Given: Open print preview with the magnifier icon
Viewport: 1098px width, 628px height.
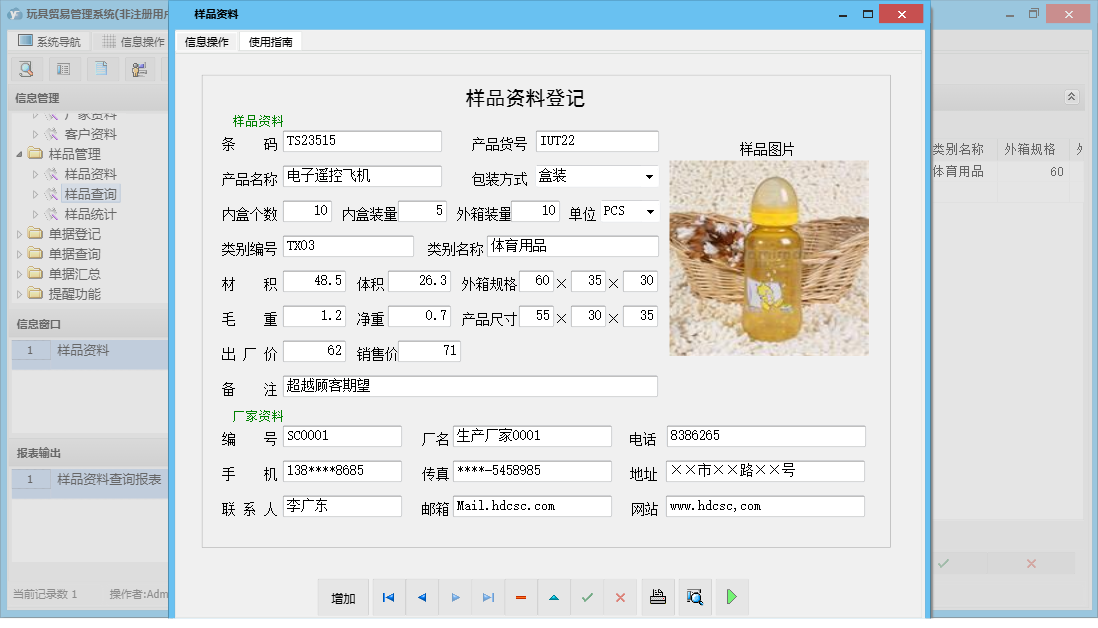Looking at the screenshot, I should click(x=694, y=597).
